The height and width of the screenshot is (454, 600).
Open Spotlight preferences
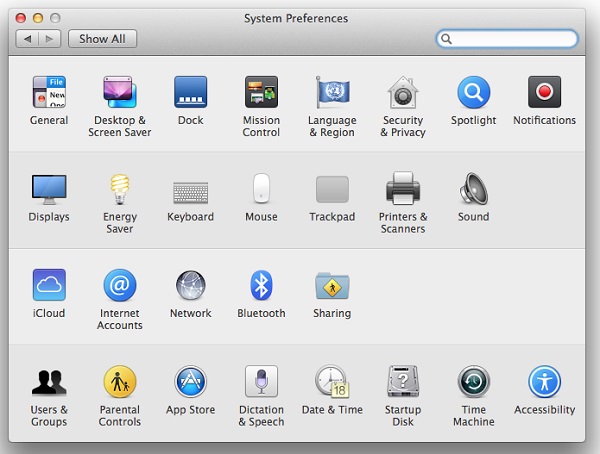(x=473, y=93)
